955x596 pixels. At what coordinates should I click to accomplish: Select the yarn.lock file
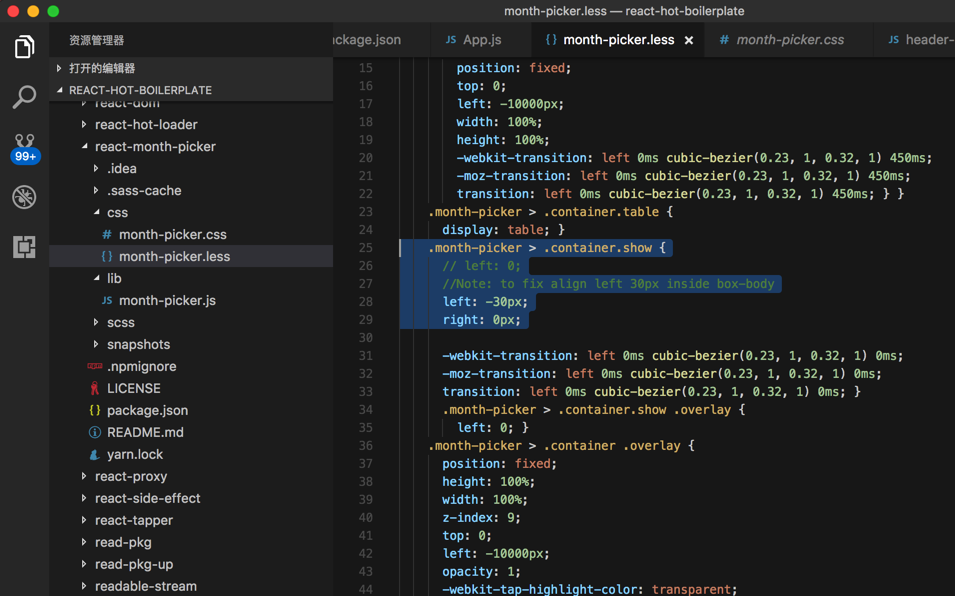134,454
